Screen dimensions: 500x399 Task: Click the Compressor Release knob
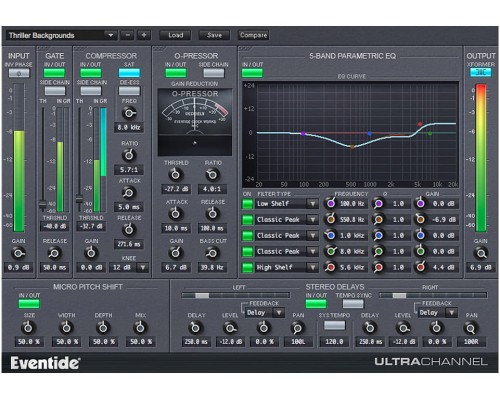pos(129,229)
